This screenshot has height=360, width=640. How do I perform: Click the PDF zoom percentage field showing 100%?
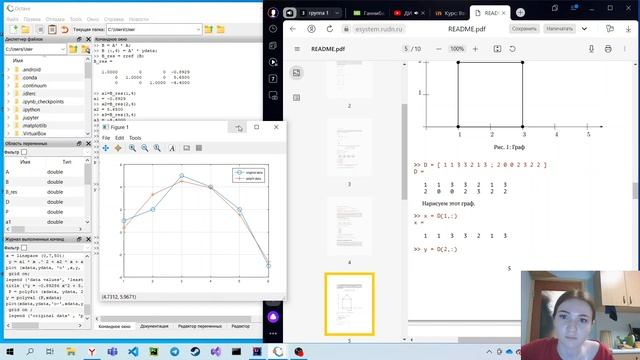coord(457,49)
